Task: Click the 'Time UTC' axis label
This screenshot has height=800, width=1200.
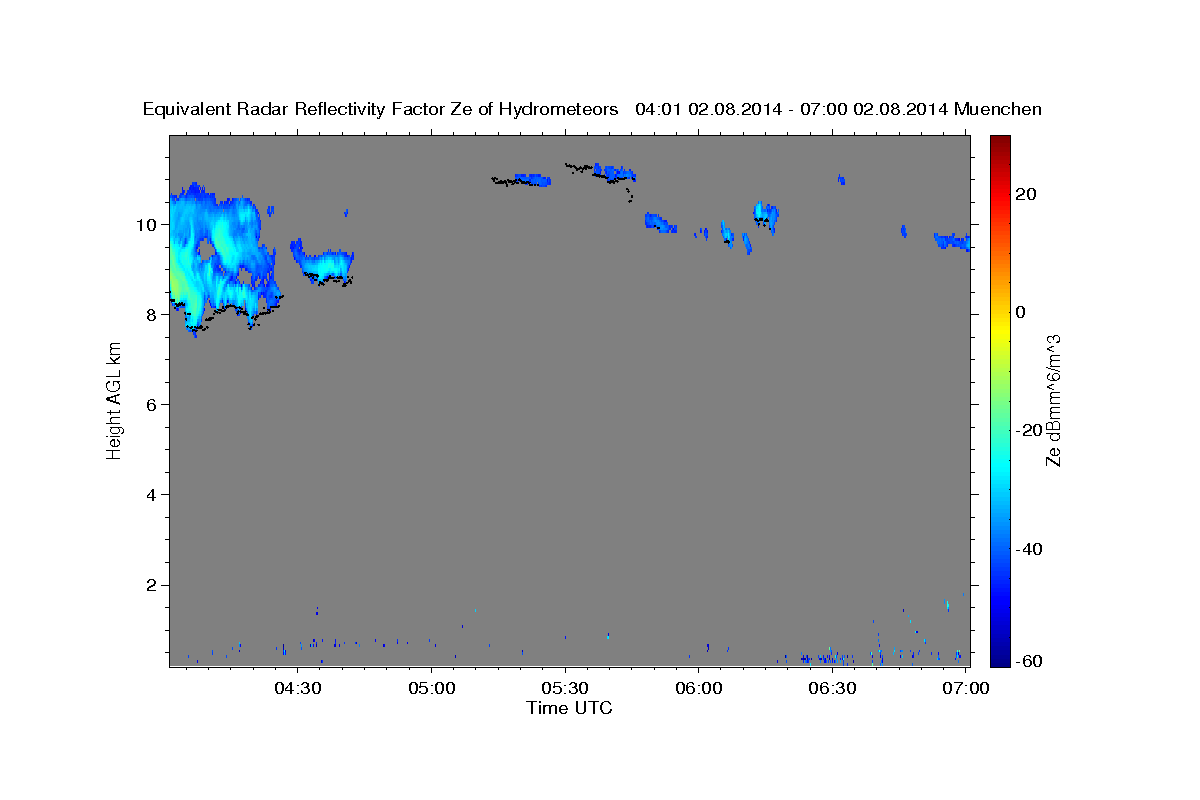Action: 569,708
